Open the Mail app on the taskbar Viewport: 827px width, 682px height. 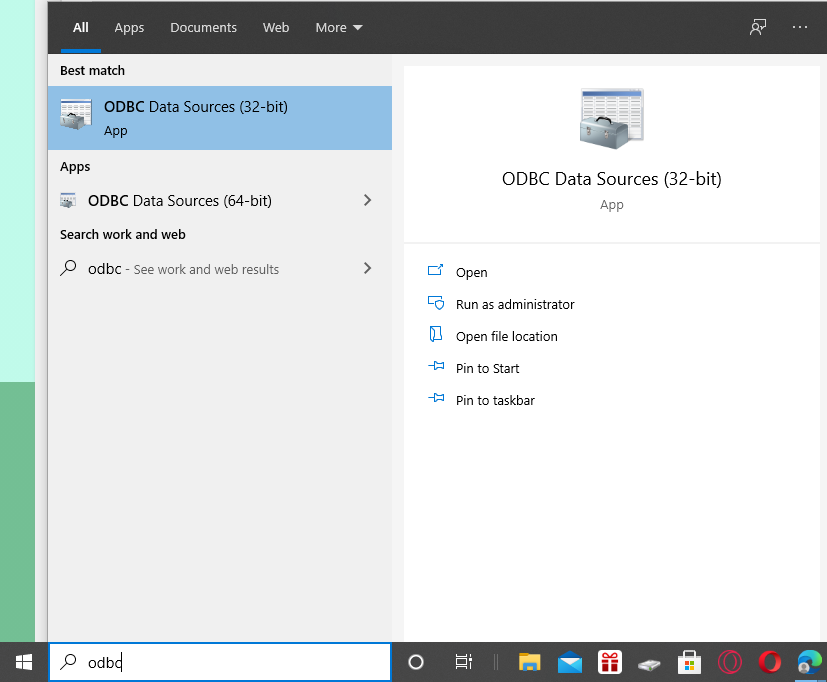click(570, 662)
